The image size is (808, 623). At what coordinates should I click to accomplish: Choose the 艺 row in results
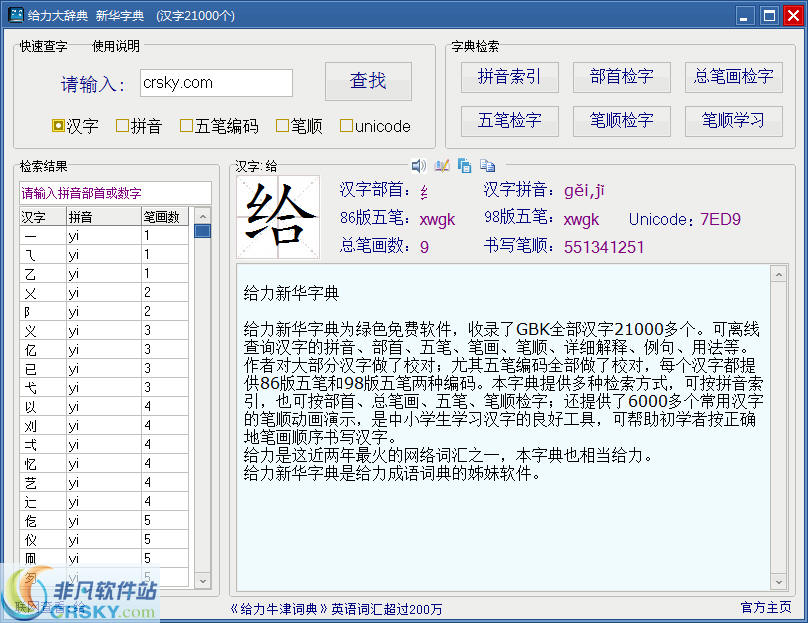point(104,484)
